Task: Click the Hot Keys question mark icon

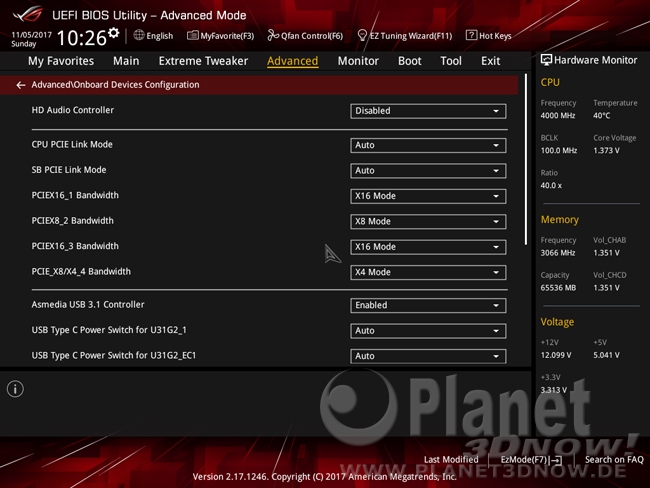Action: tap(471, 35)
